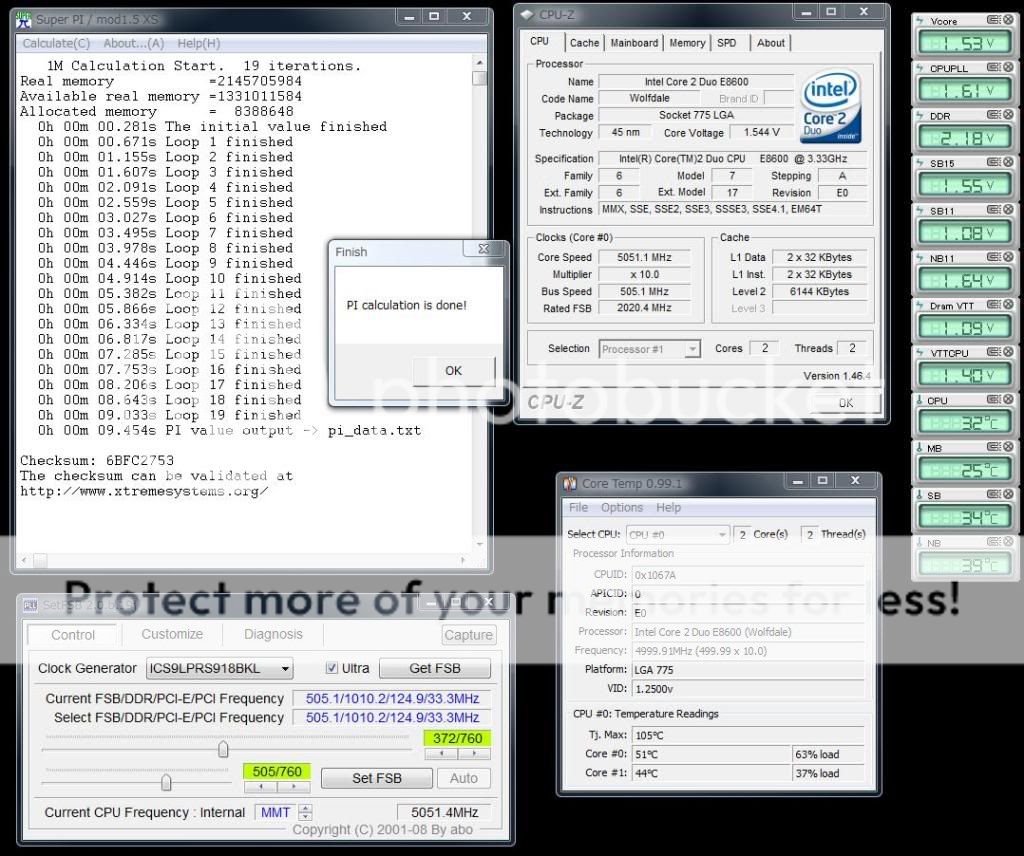
Task: Open settings icon on the MB temperature gadget
Action: [x=993, y=447]
